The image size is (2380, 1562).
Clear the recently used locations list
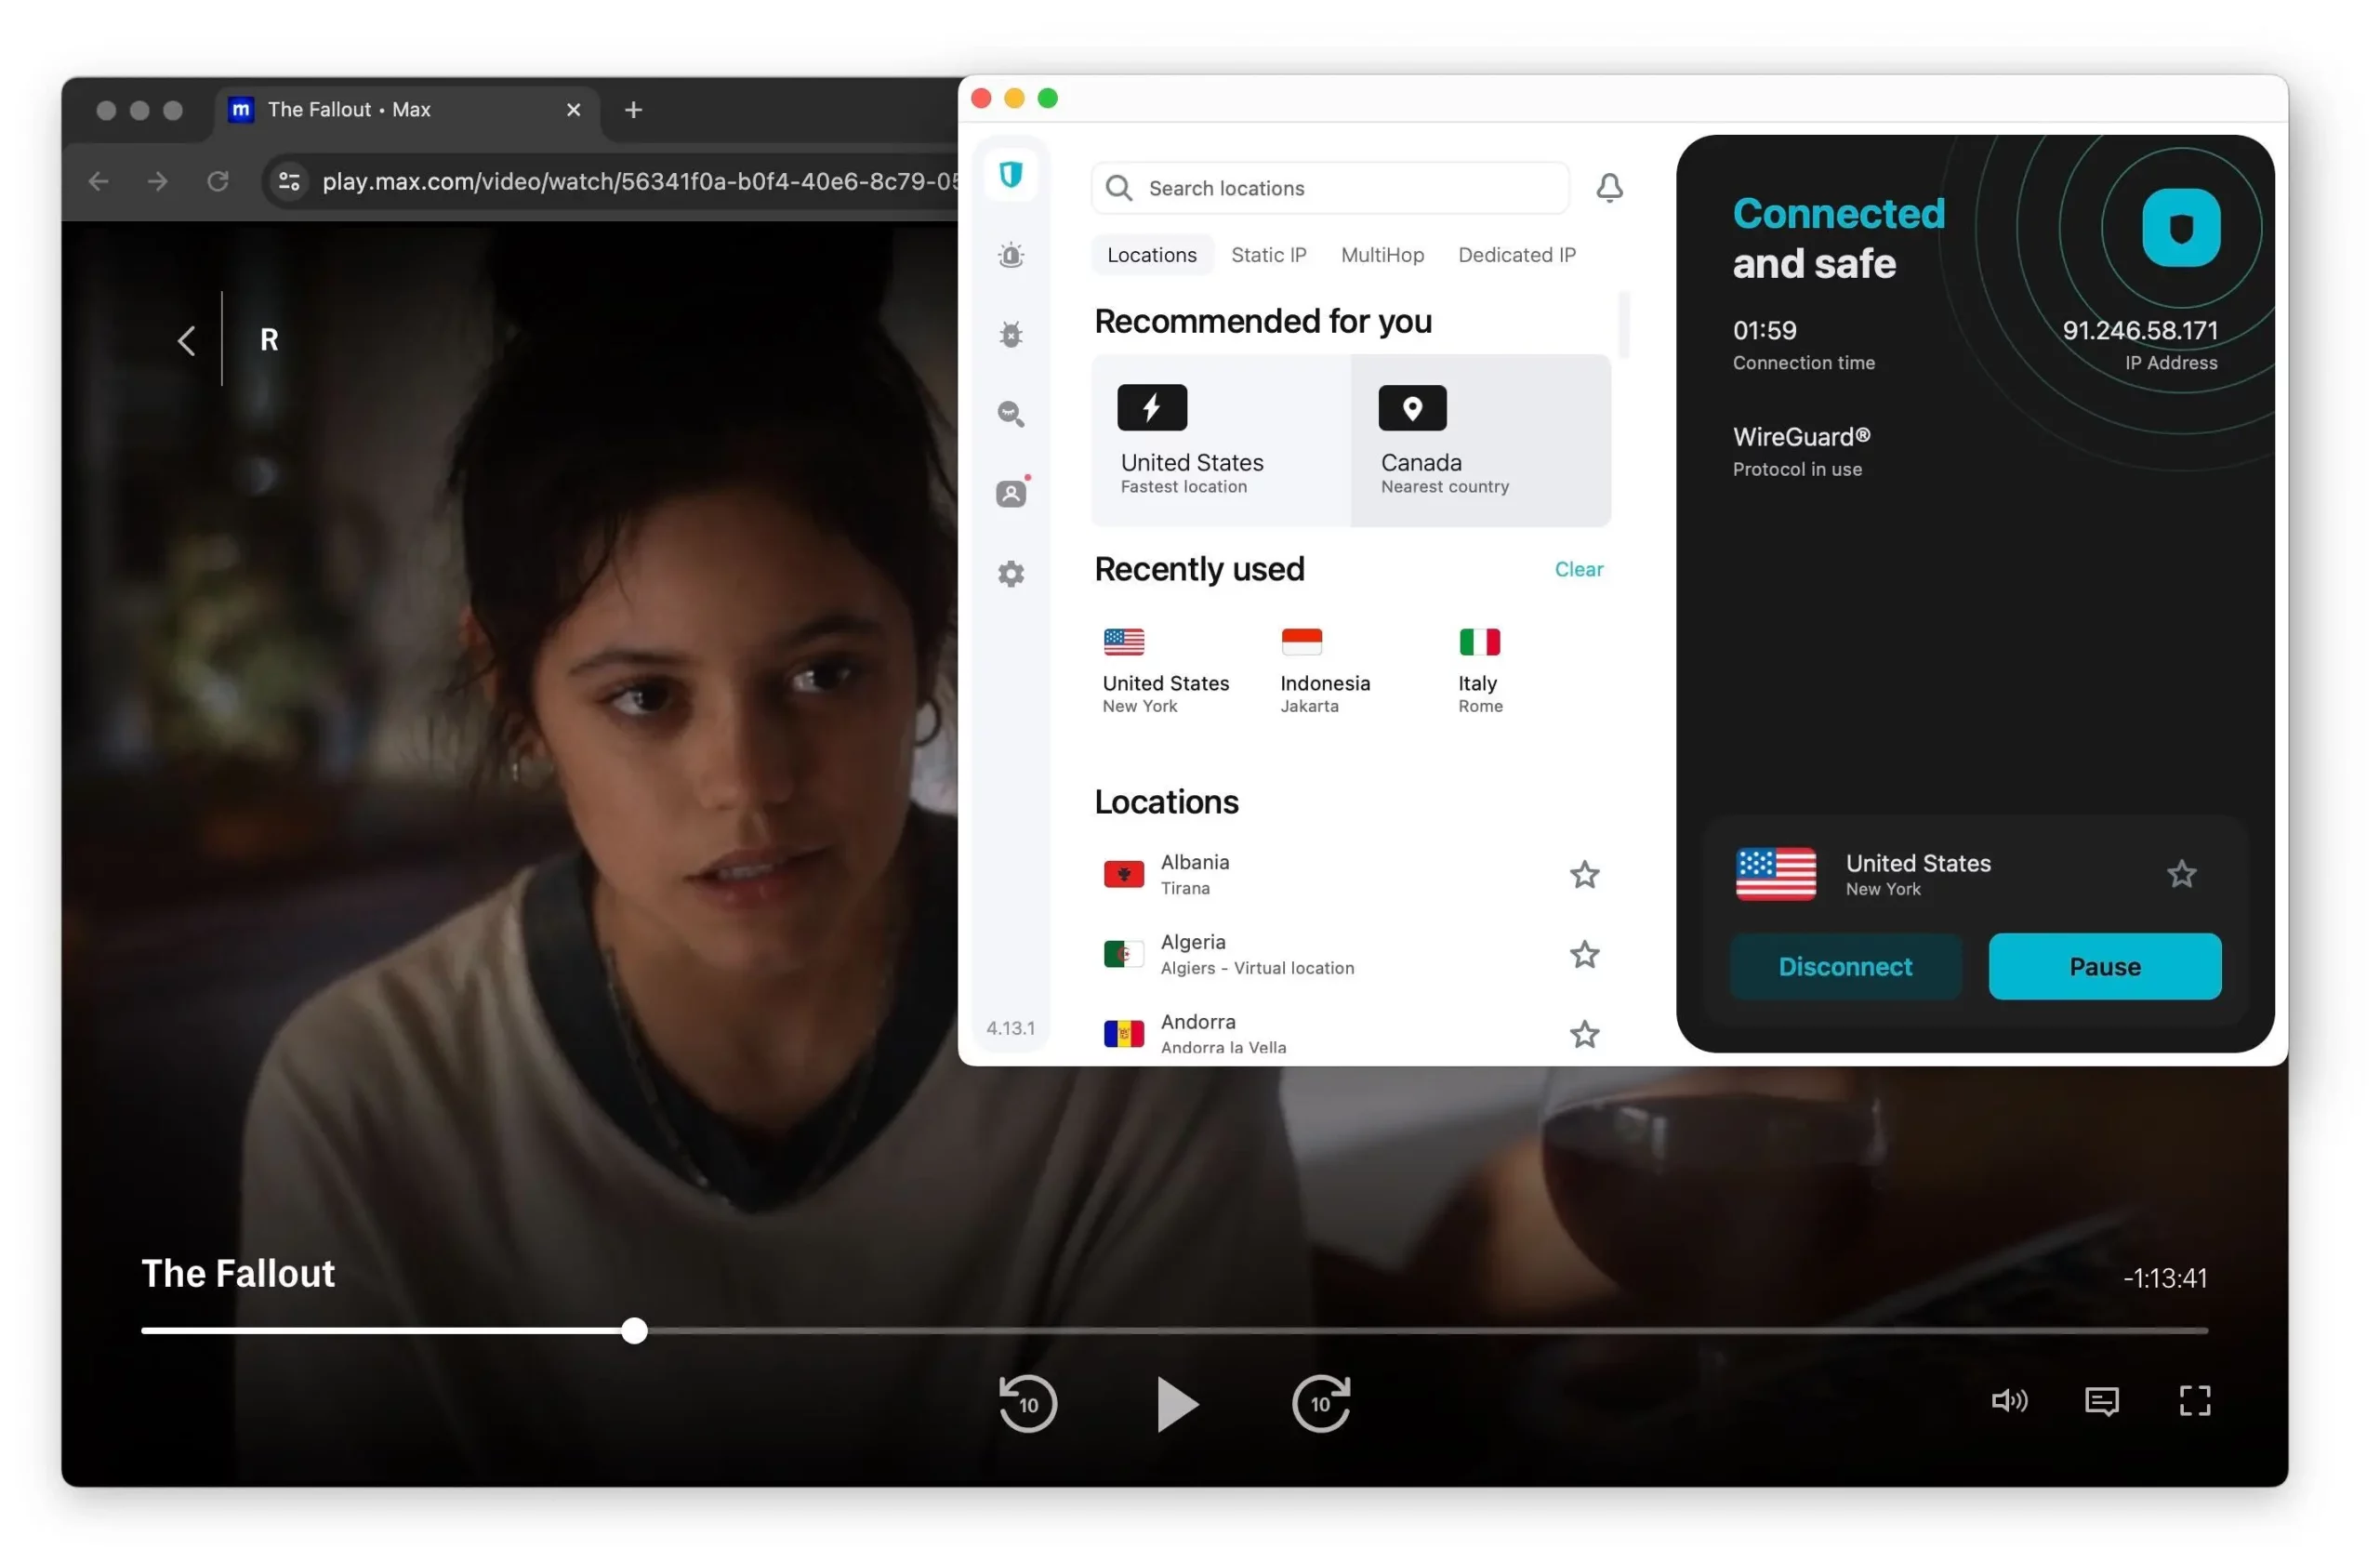pyautogui.click(x=1579, y=568)
